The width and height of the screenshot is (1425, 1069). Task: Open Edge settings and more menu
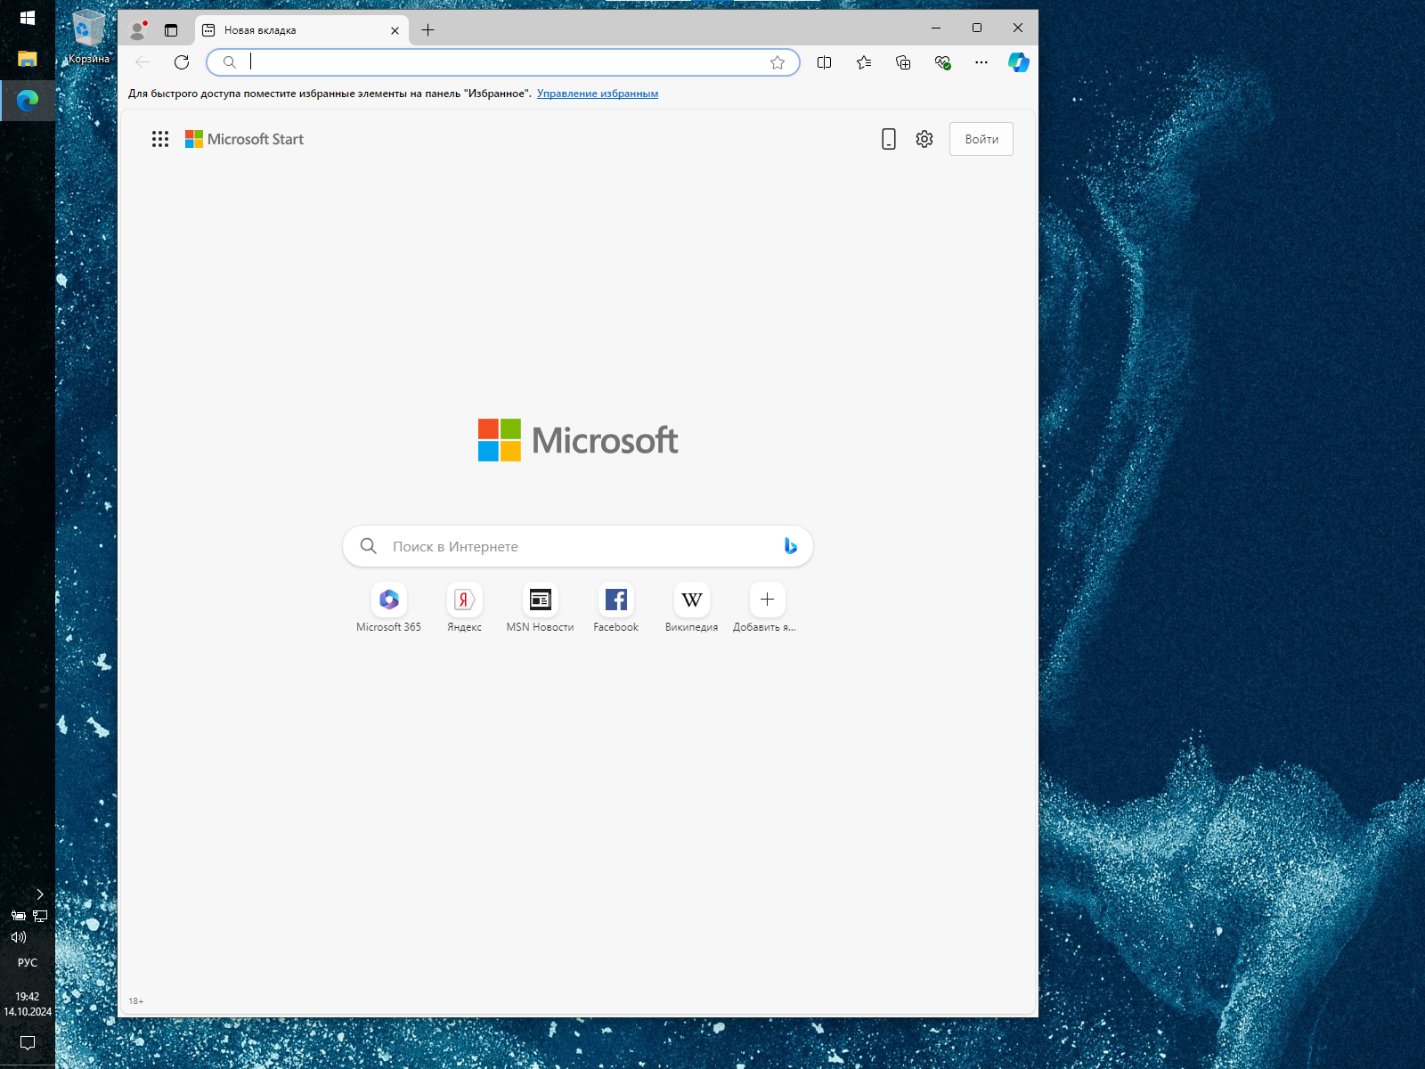pos(981,62)
